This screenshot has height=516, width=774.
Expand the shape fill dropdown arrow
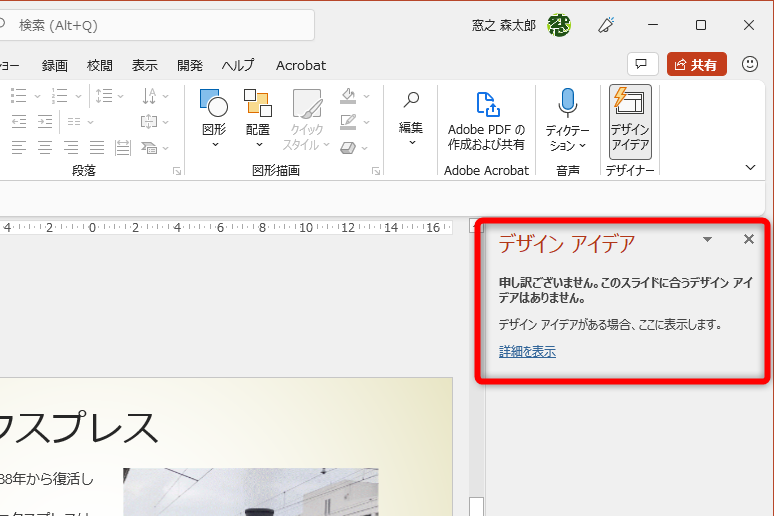point(366,96)
